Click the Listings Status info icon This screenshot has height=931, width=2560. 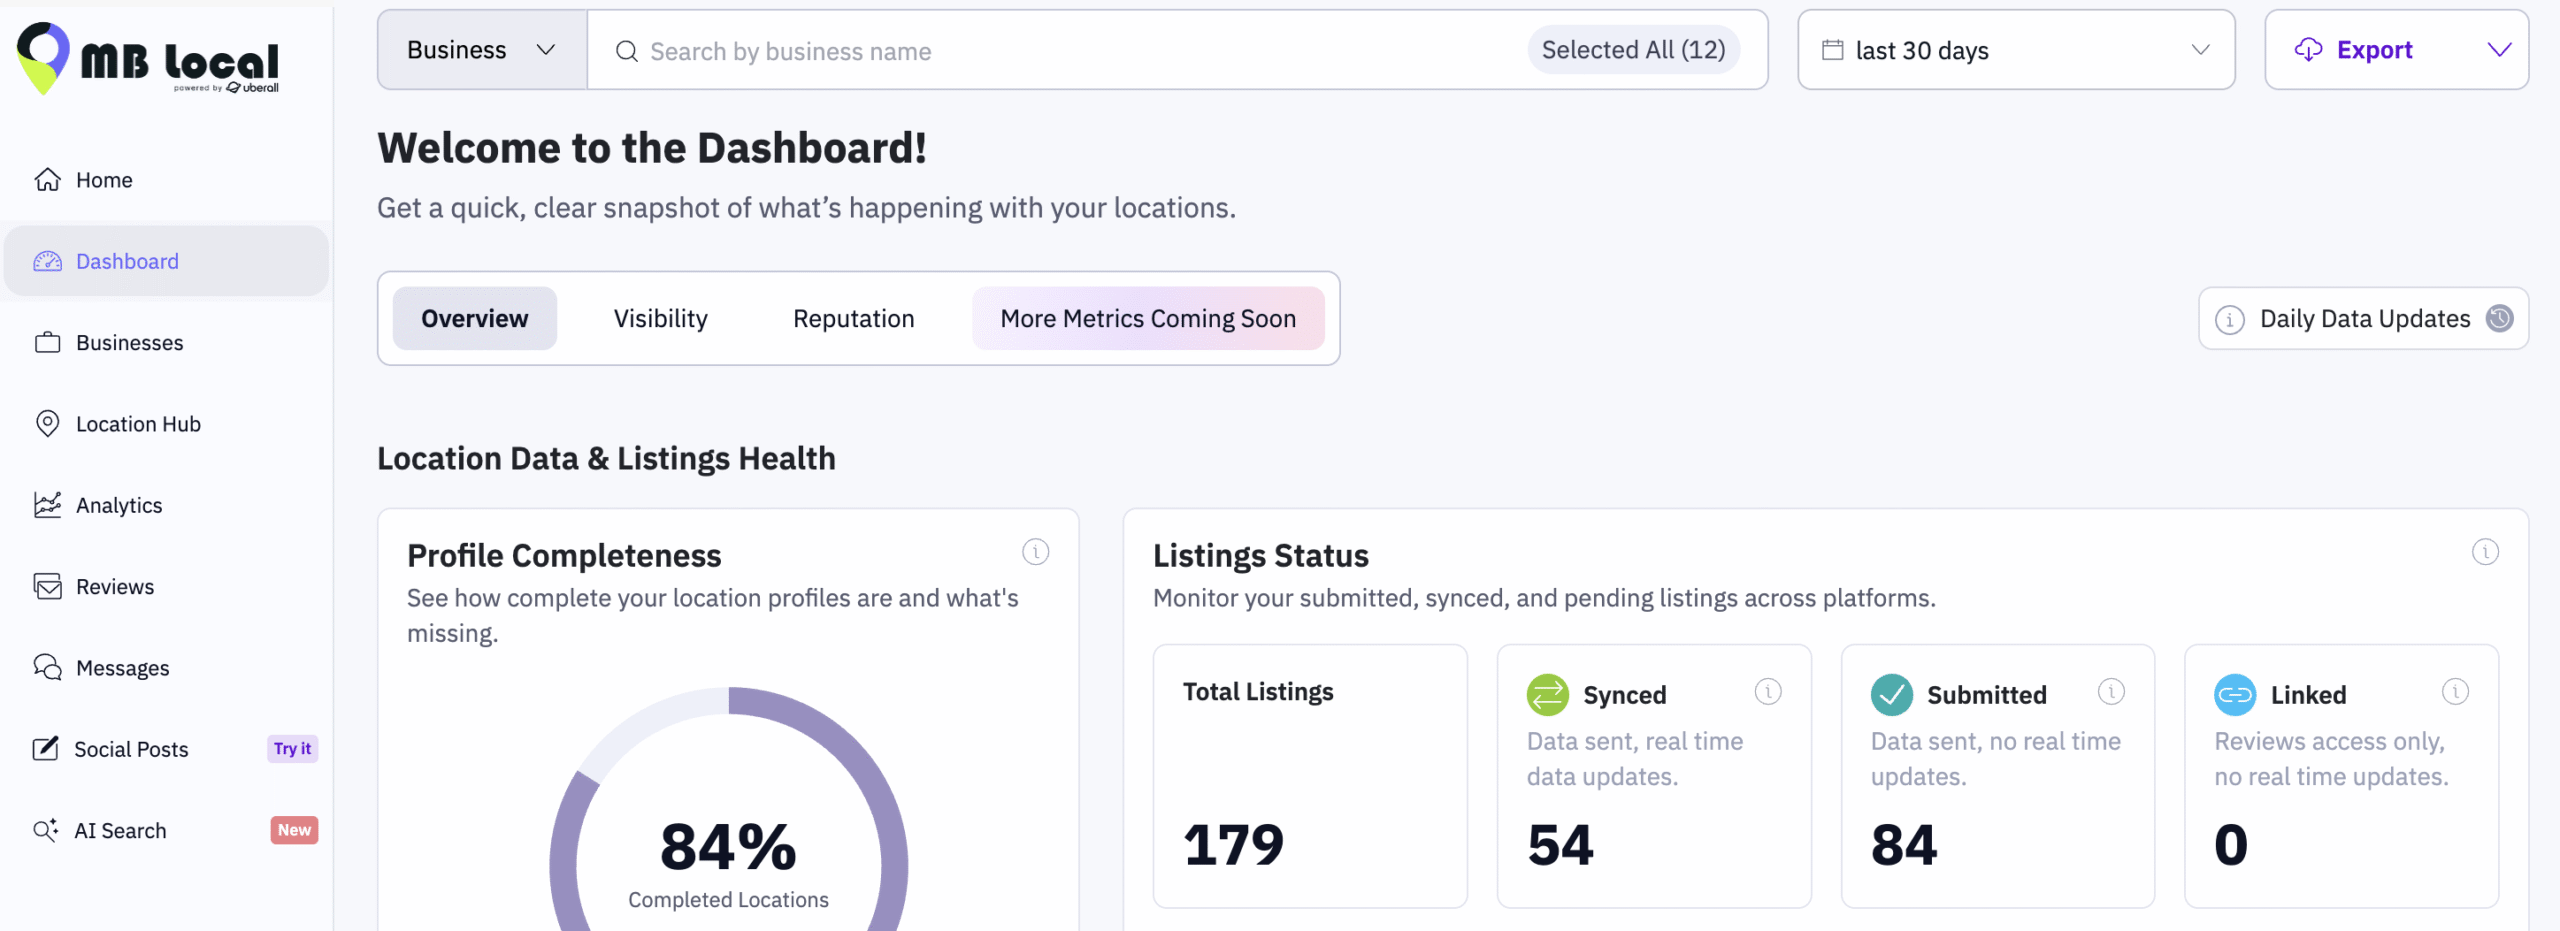[x=2485, y=552]
